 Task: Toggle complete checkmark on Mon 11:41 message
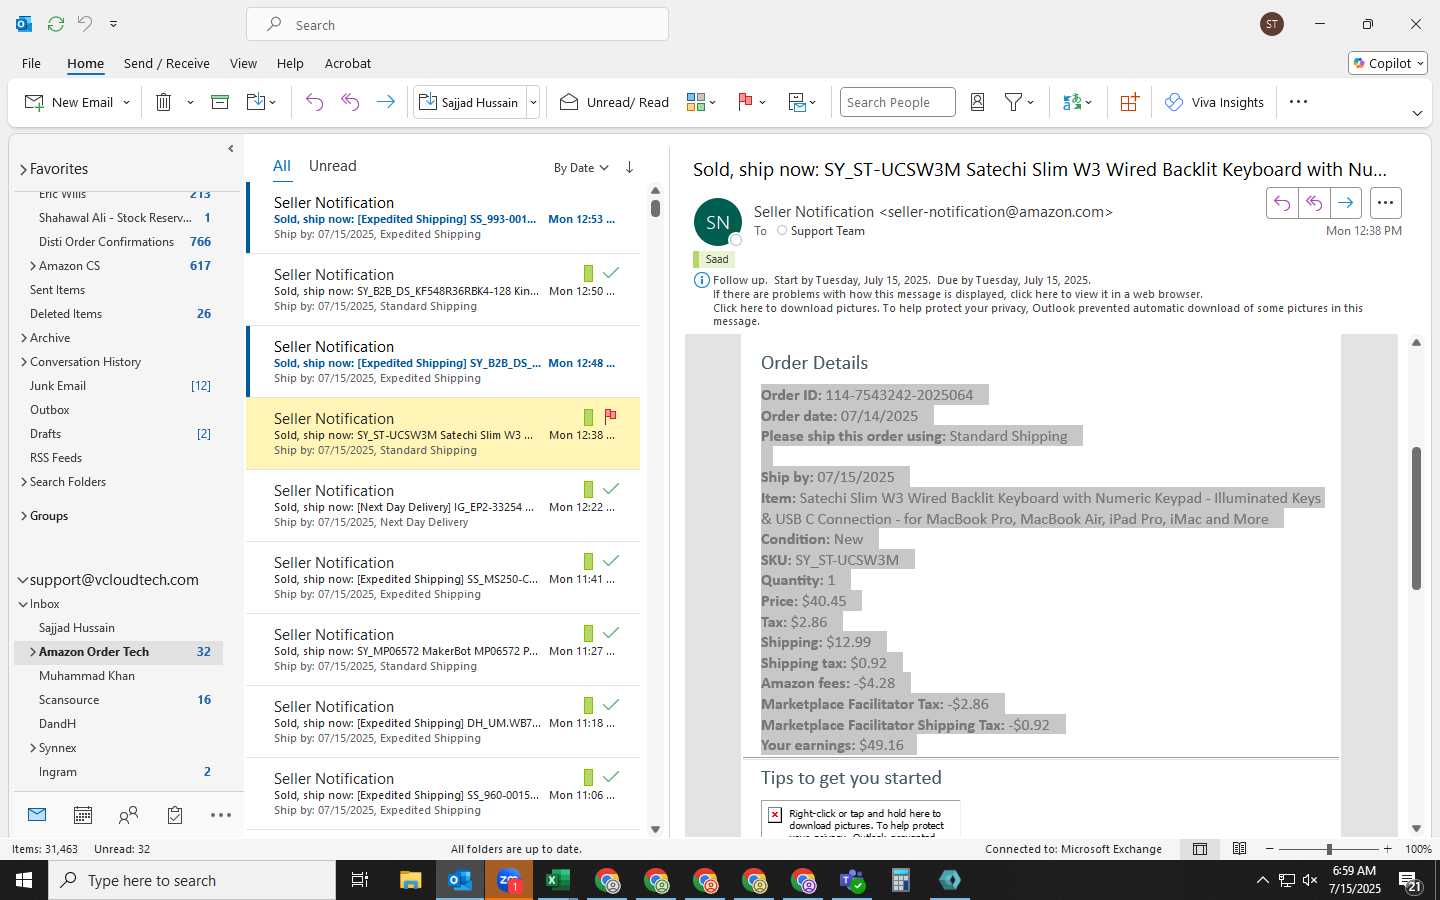(x=611, y=560)
